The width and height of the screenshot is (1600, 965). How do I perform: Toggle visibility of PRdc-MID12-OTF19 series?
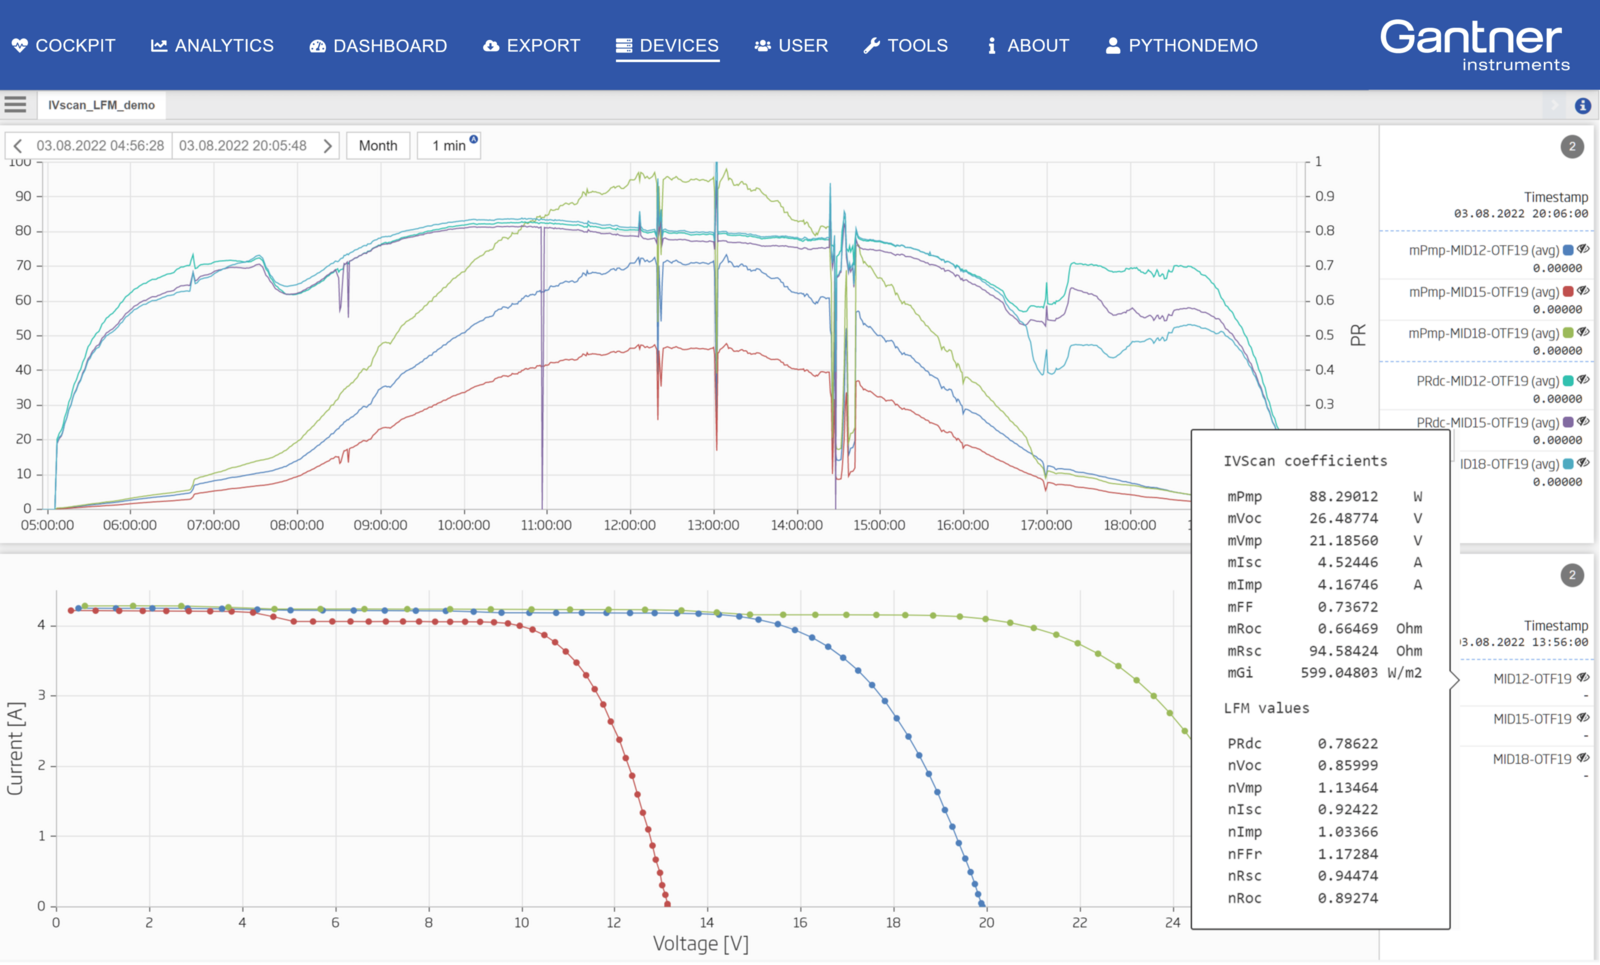point(1583,380)
